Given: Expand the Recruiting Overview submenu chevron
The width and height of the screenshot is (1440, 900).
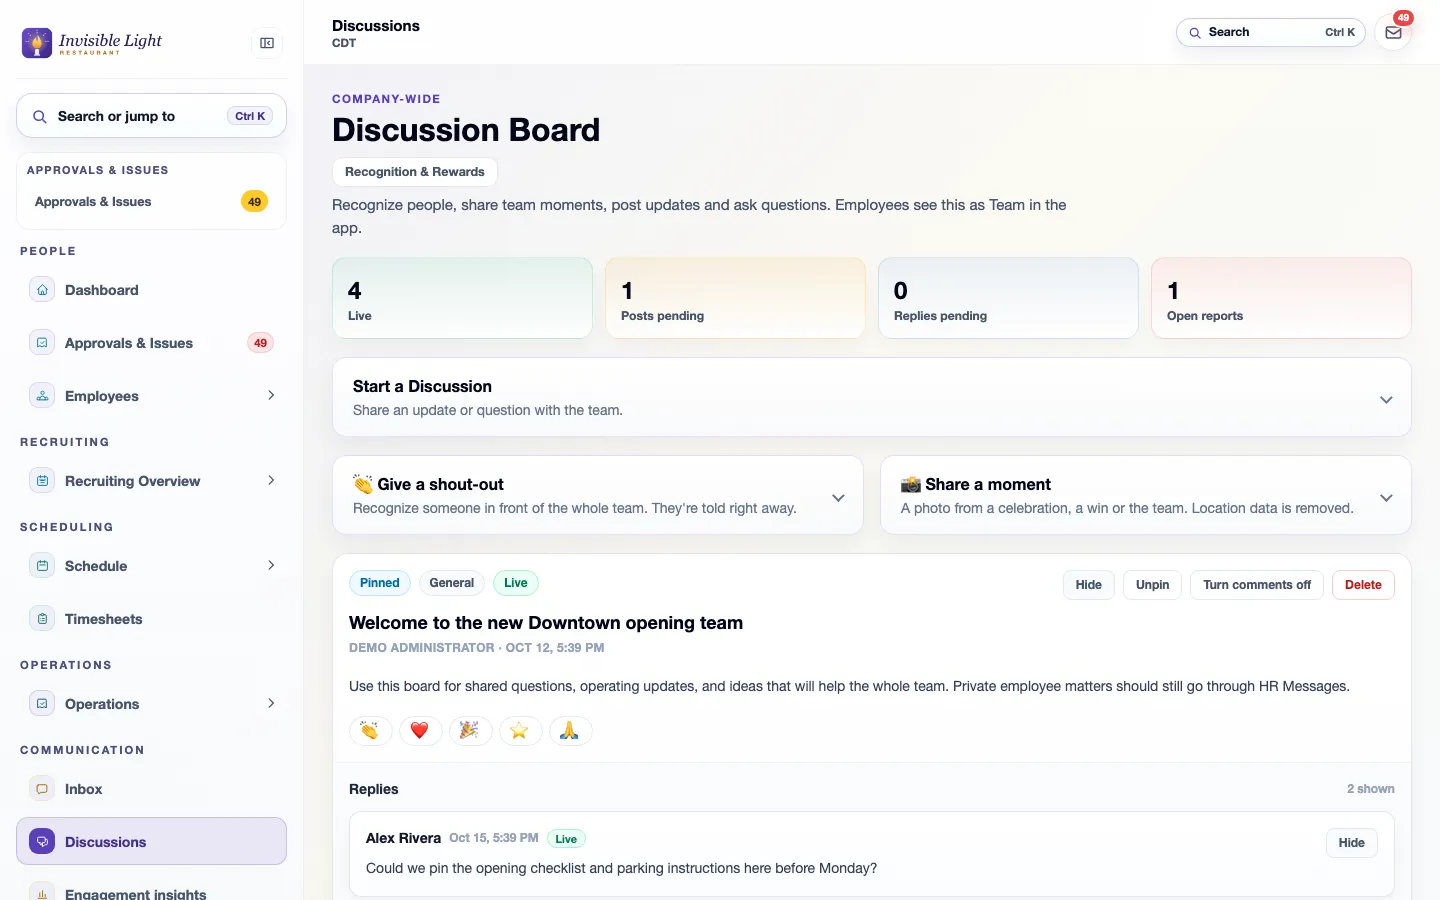Looking at the screenshot, I should (271, 481).
